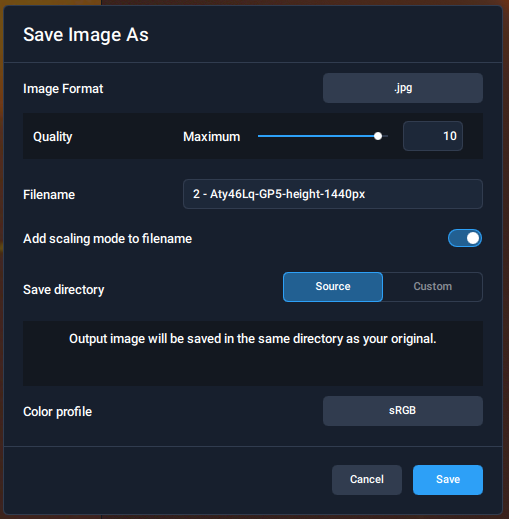Click the Quality label
Viewport: 509px width, 519px height.
(53, 137)
